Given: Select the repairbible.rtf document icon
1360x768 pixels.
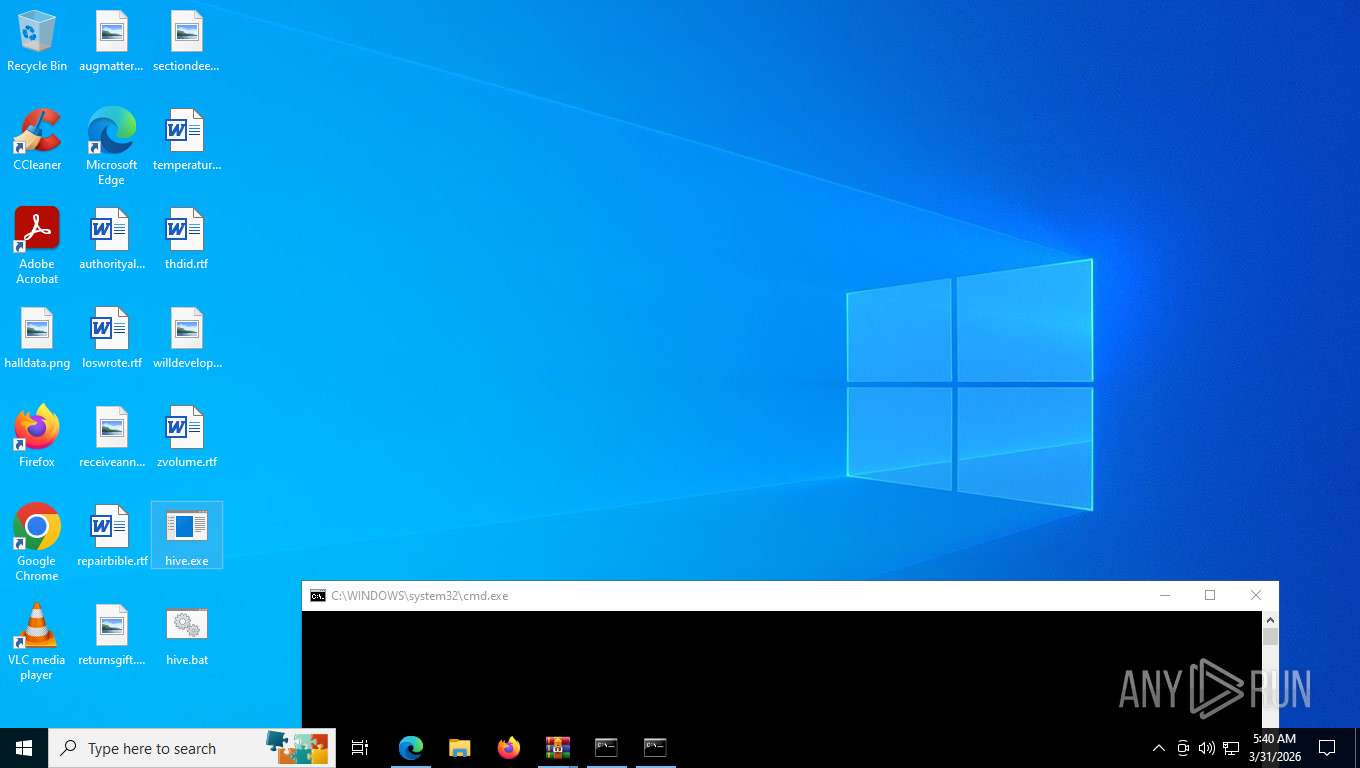Looking at the screenshot, I should (x=112, y=536).
